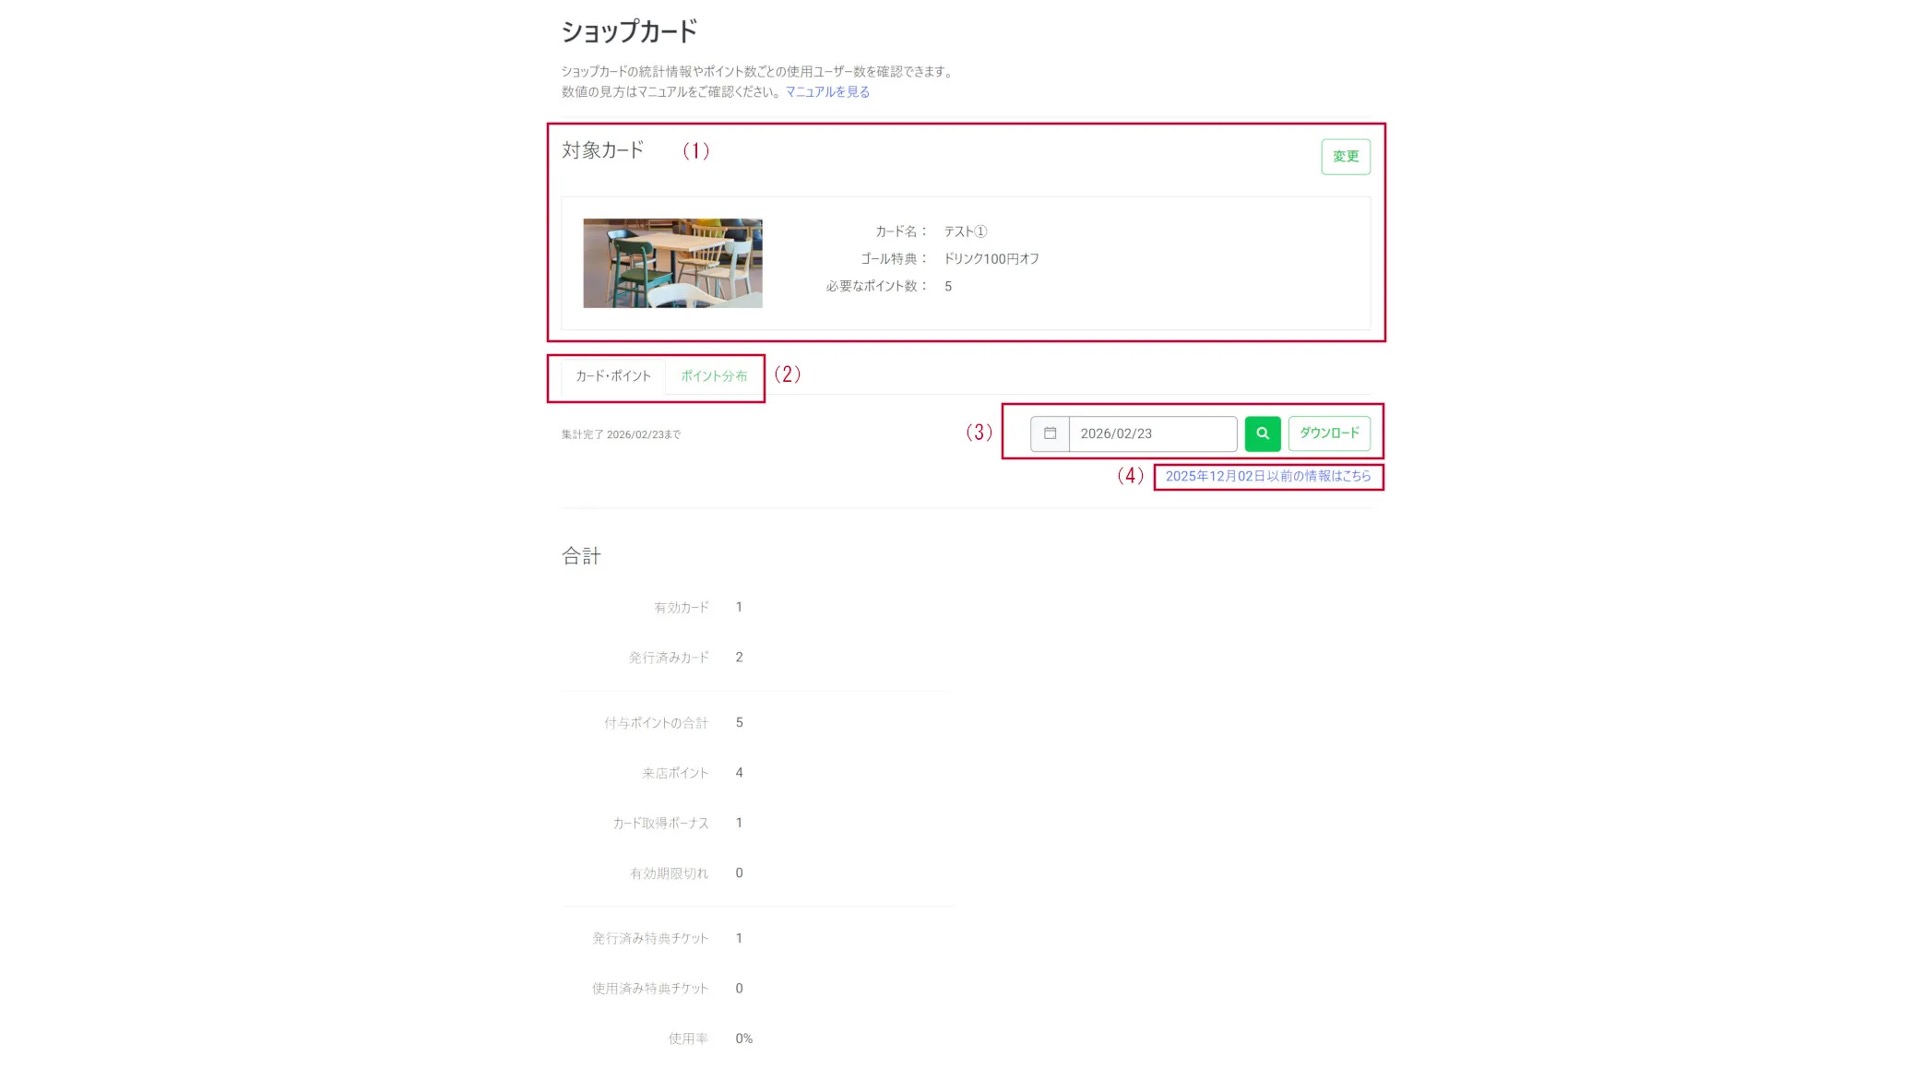
Task: Click the card name テスト① text
Action: 965,232
